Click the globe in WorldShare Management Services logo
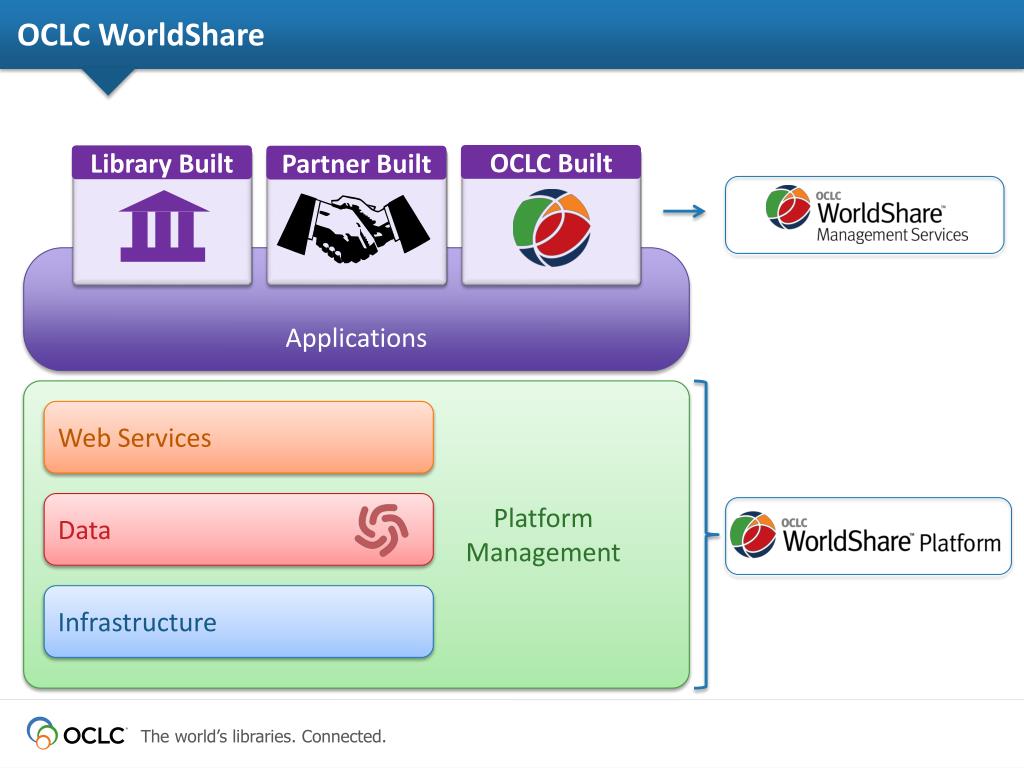Image resolution: width=1024 pixels, height=768 pixels. [788, 207]
